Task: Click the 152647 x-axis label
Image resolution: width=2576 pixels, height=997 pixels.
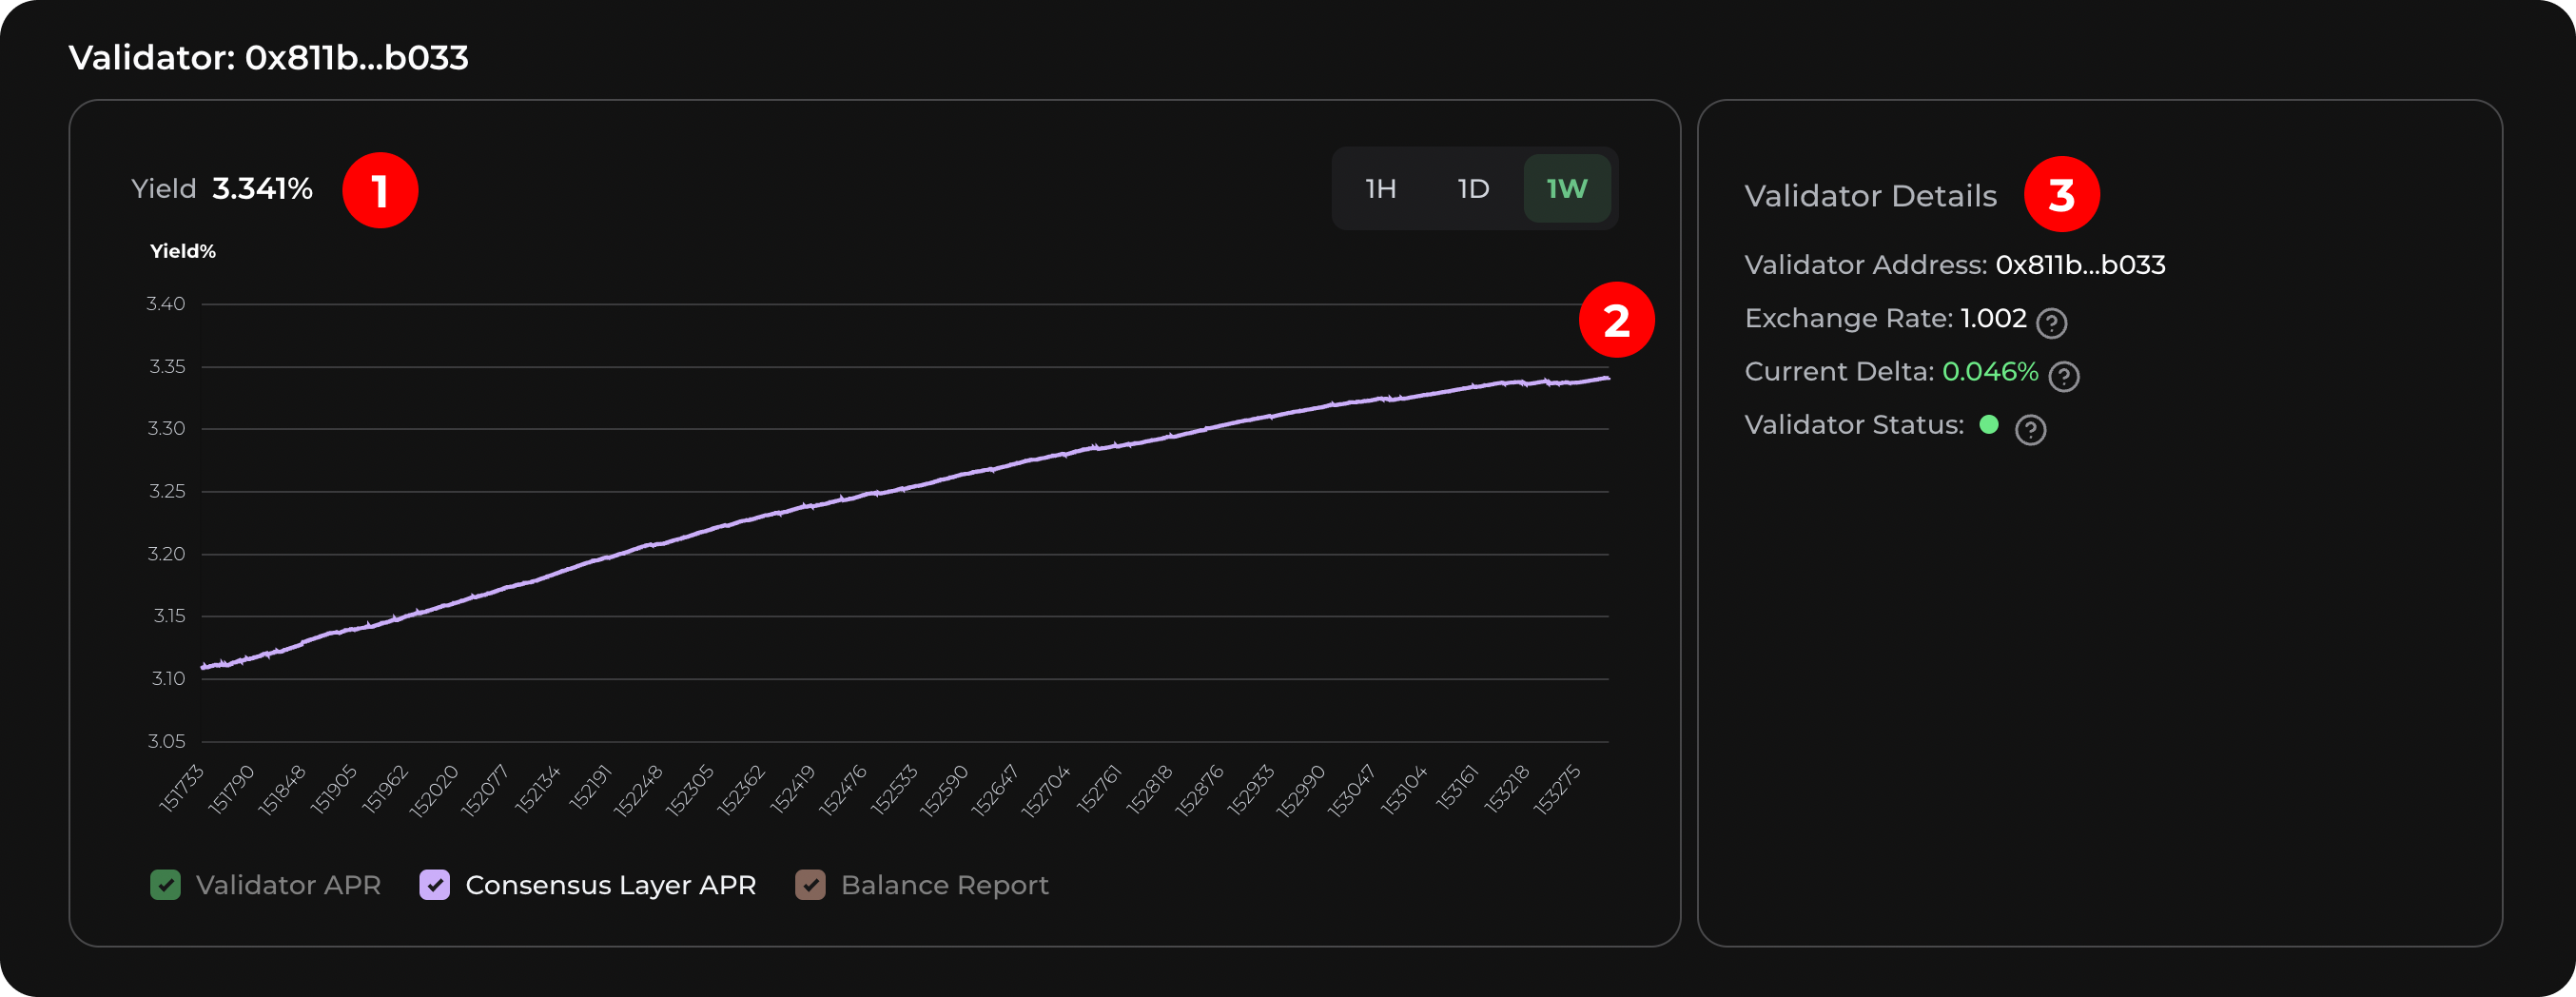Action: point(995,791)
